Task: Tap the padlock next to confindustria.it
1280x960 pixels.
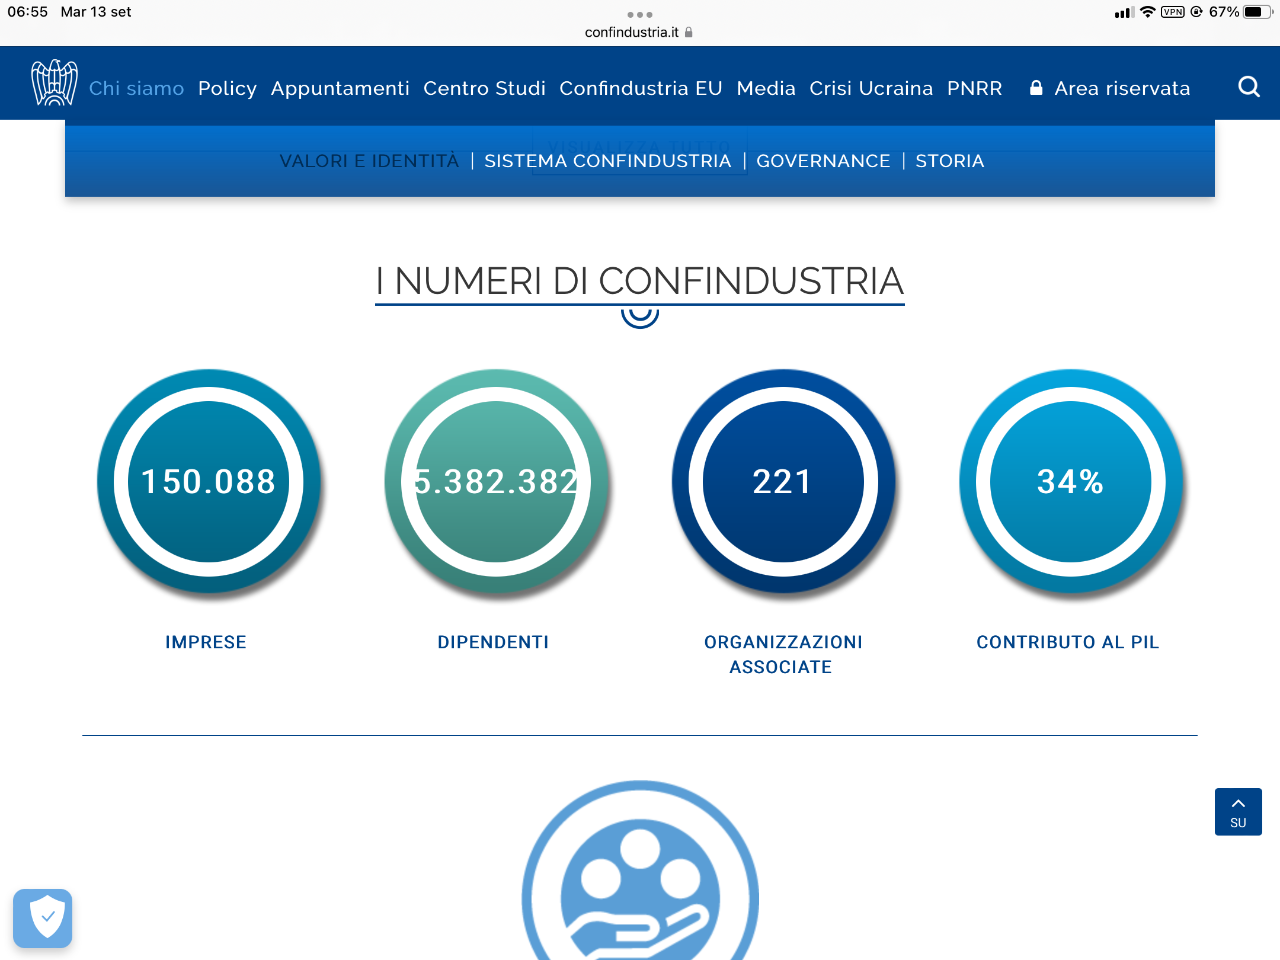Action: click(x=688, y=32)
